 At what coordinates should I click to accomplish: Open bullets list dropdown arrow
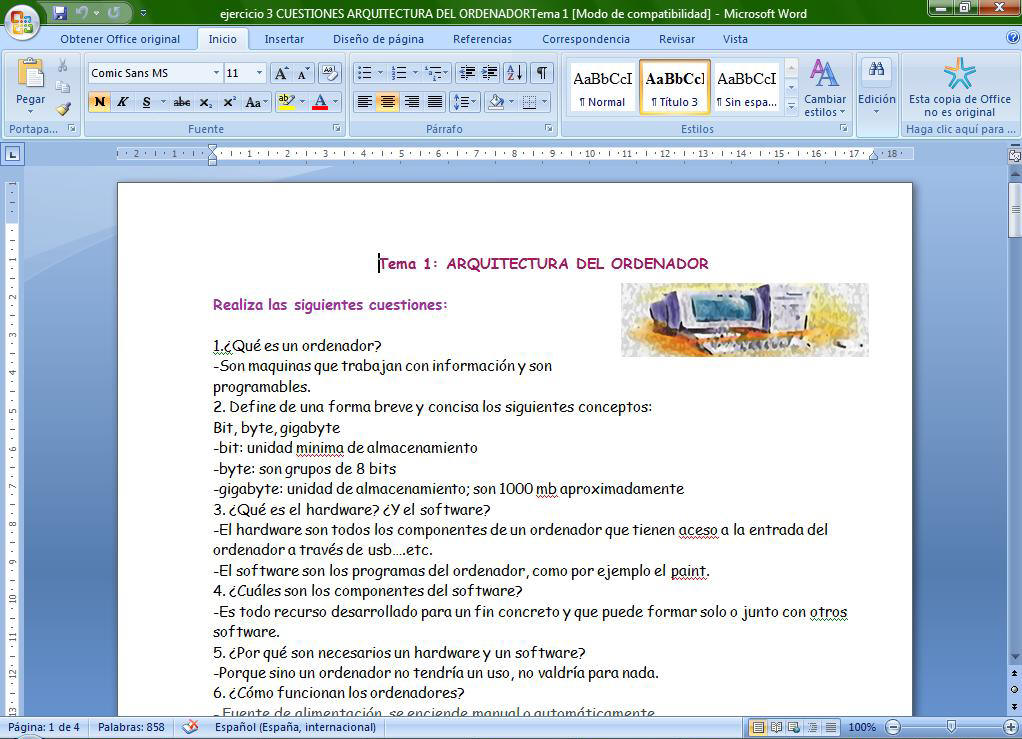coord(380,72)
